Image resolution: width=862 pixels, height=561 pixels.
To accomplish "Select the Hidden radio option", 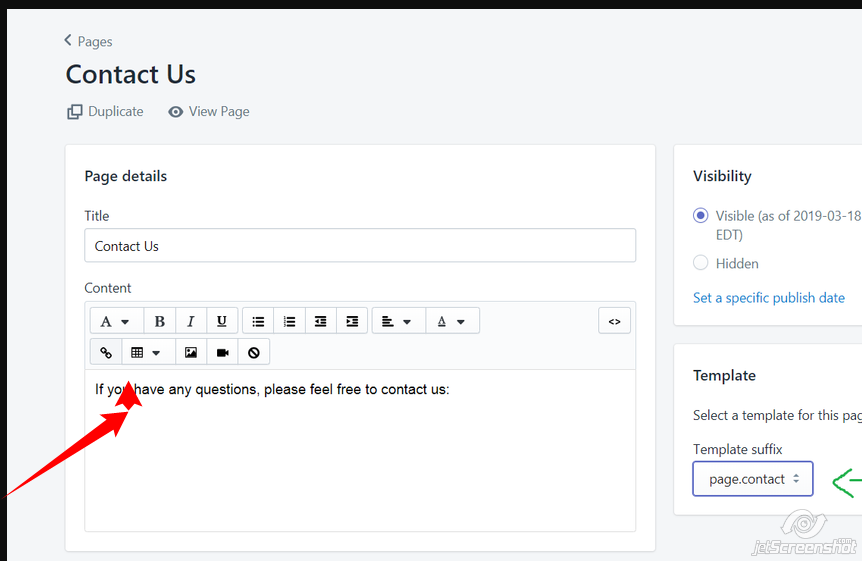I will point(700,263).
